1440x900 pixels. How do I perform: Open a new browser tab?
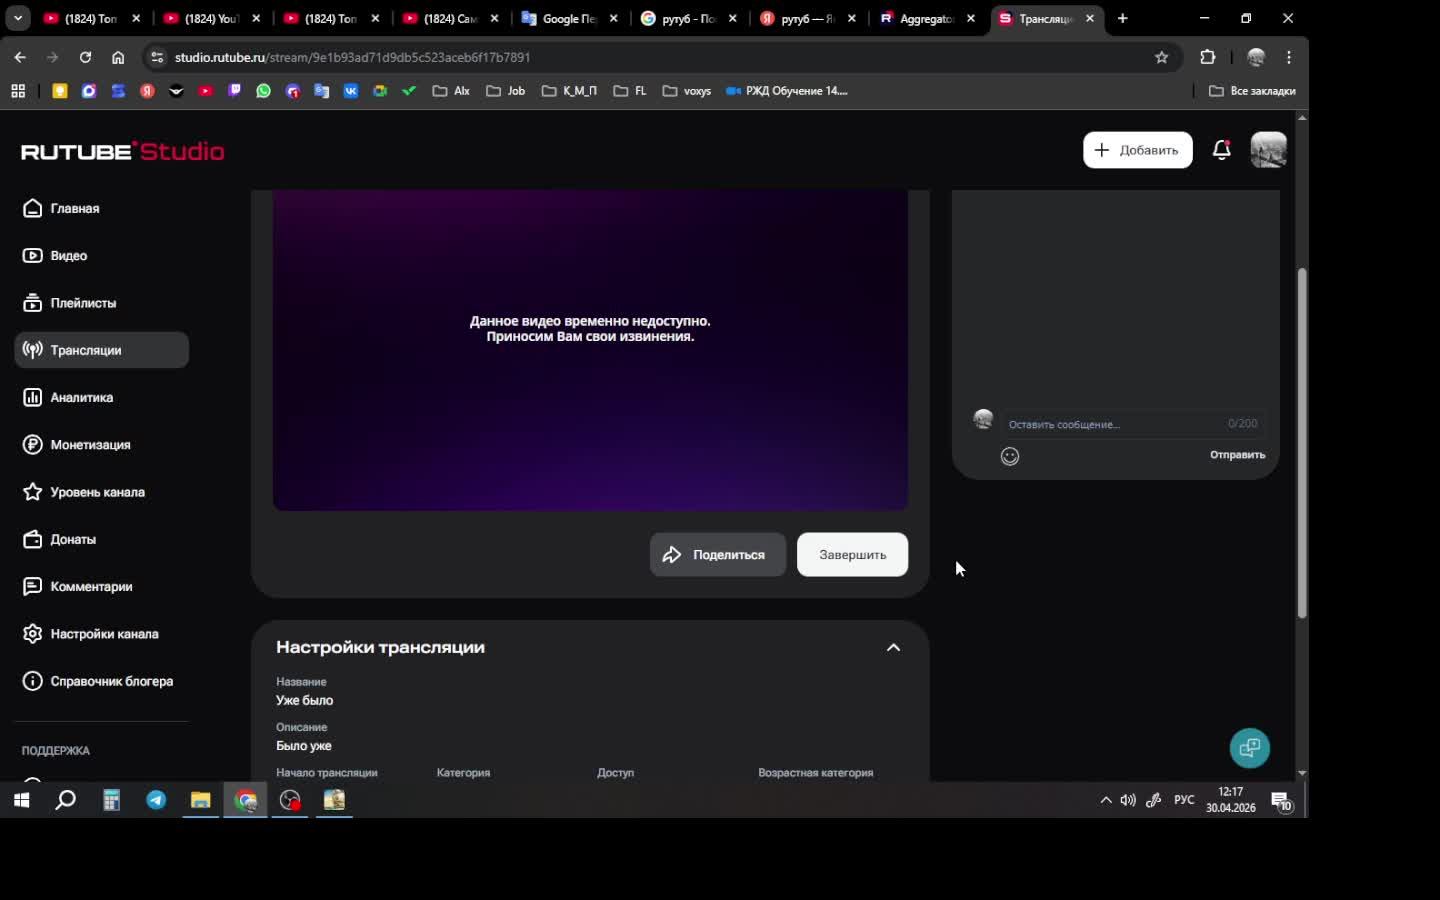1122,18
